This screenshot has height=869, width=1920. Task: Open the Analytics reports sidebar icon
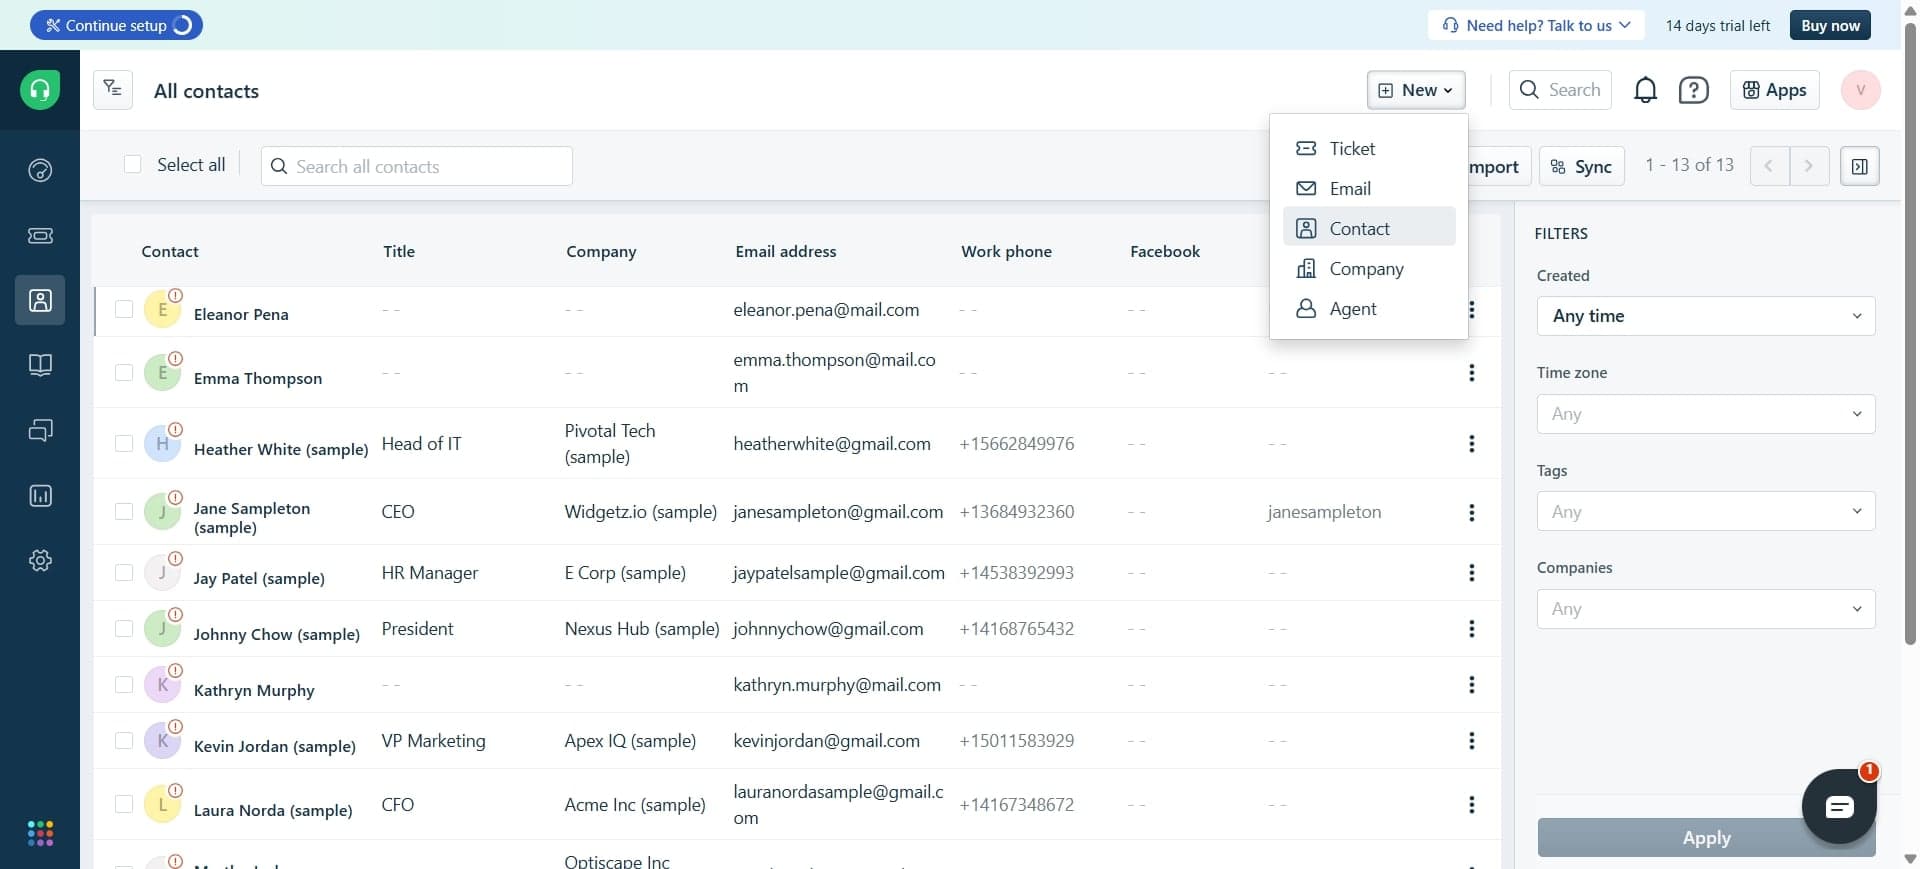[x=40, y=496]
